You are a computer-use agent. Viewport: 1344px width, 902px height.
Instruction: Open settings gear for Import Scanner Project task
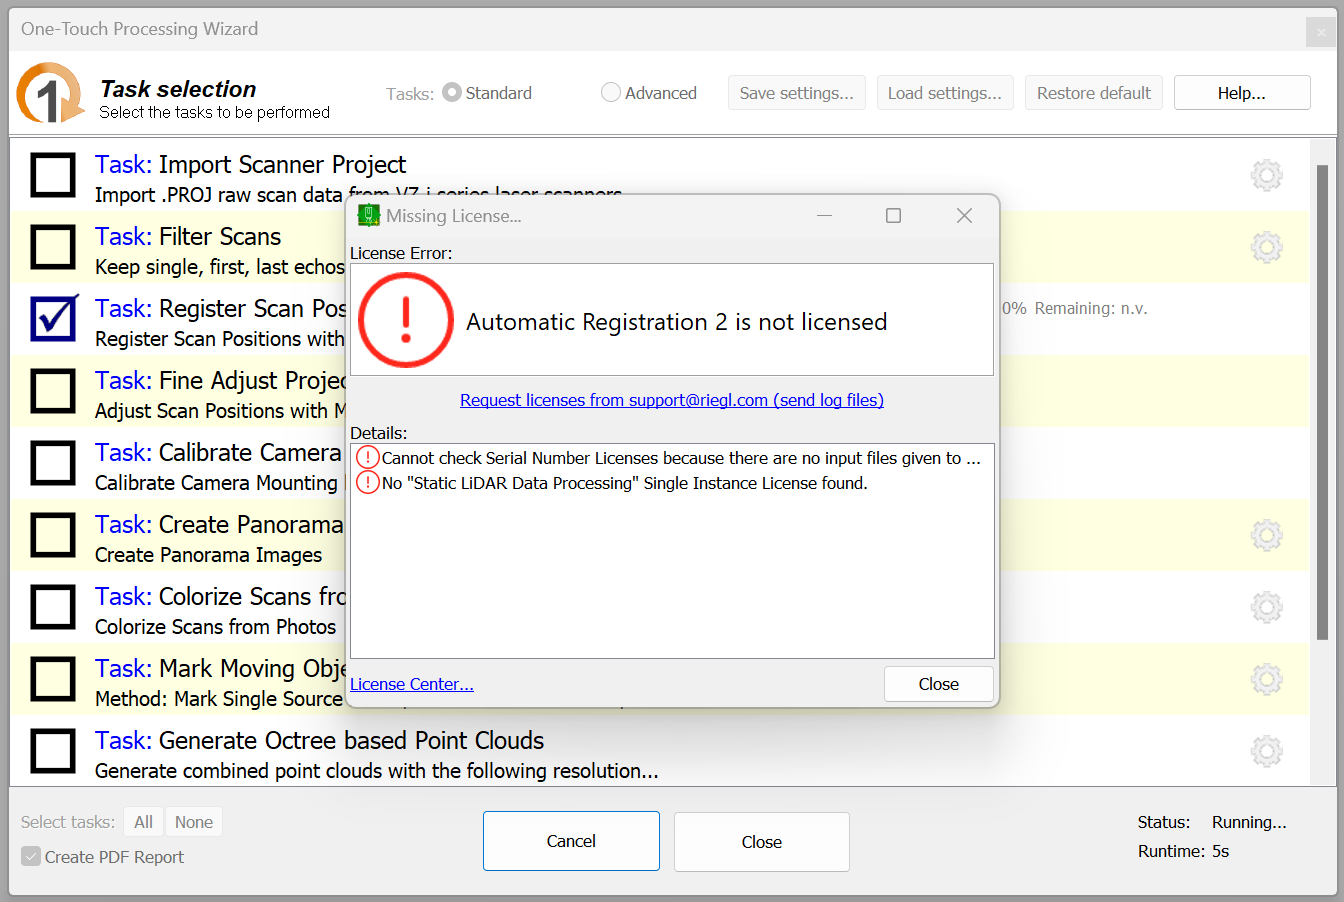pos(1266,175)
